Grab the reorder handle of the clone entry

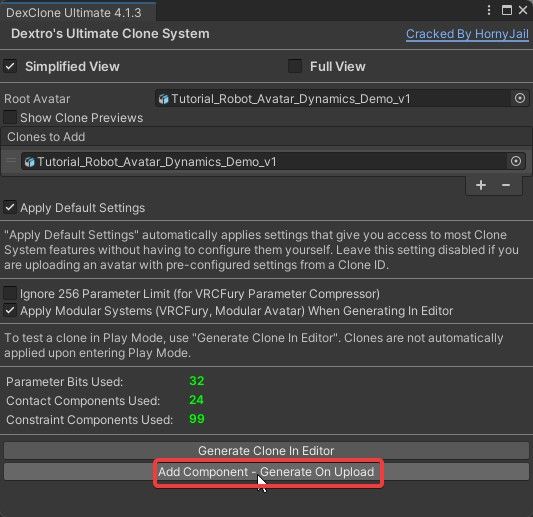pyautogui.click(x=11, y=161)
